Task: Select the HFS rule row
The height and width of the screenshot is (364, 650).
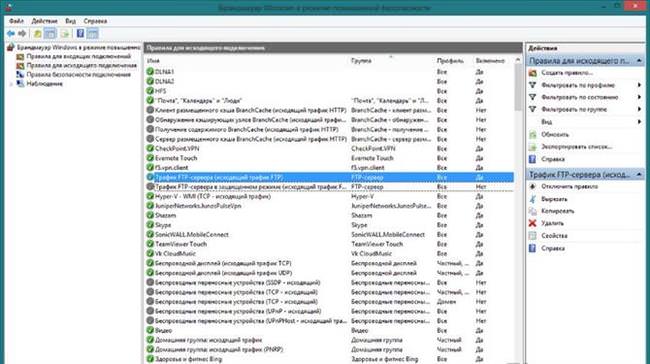Action: [330, 91]
